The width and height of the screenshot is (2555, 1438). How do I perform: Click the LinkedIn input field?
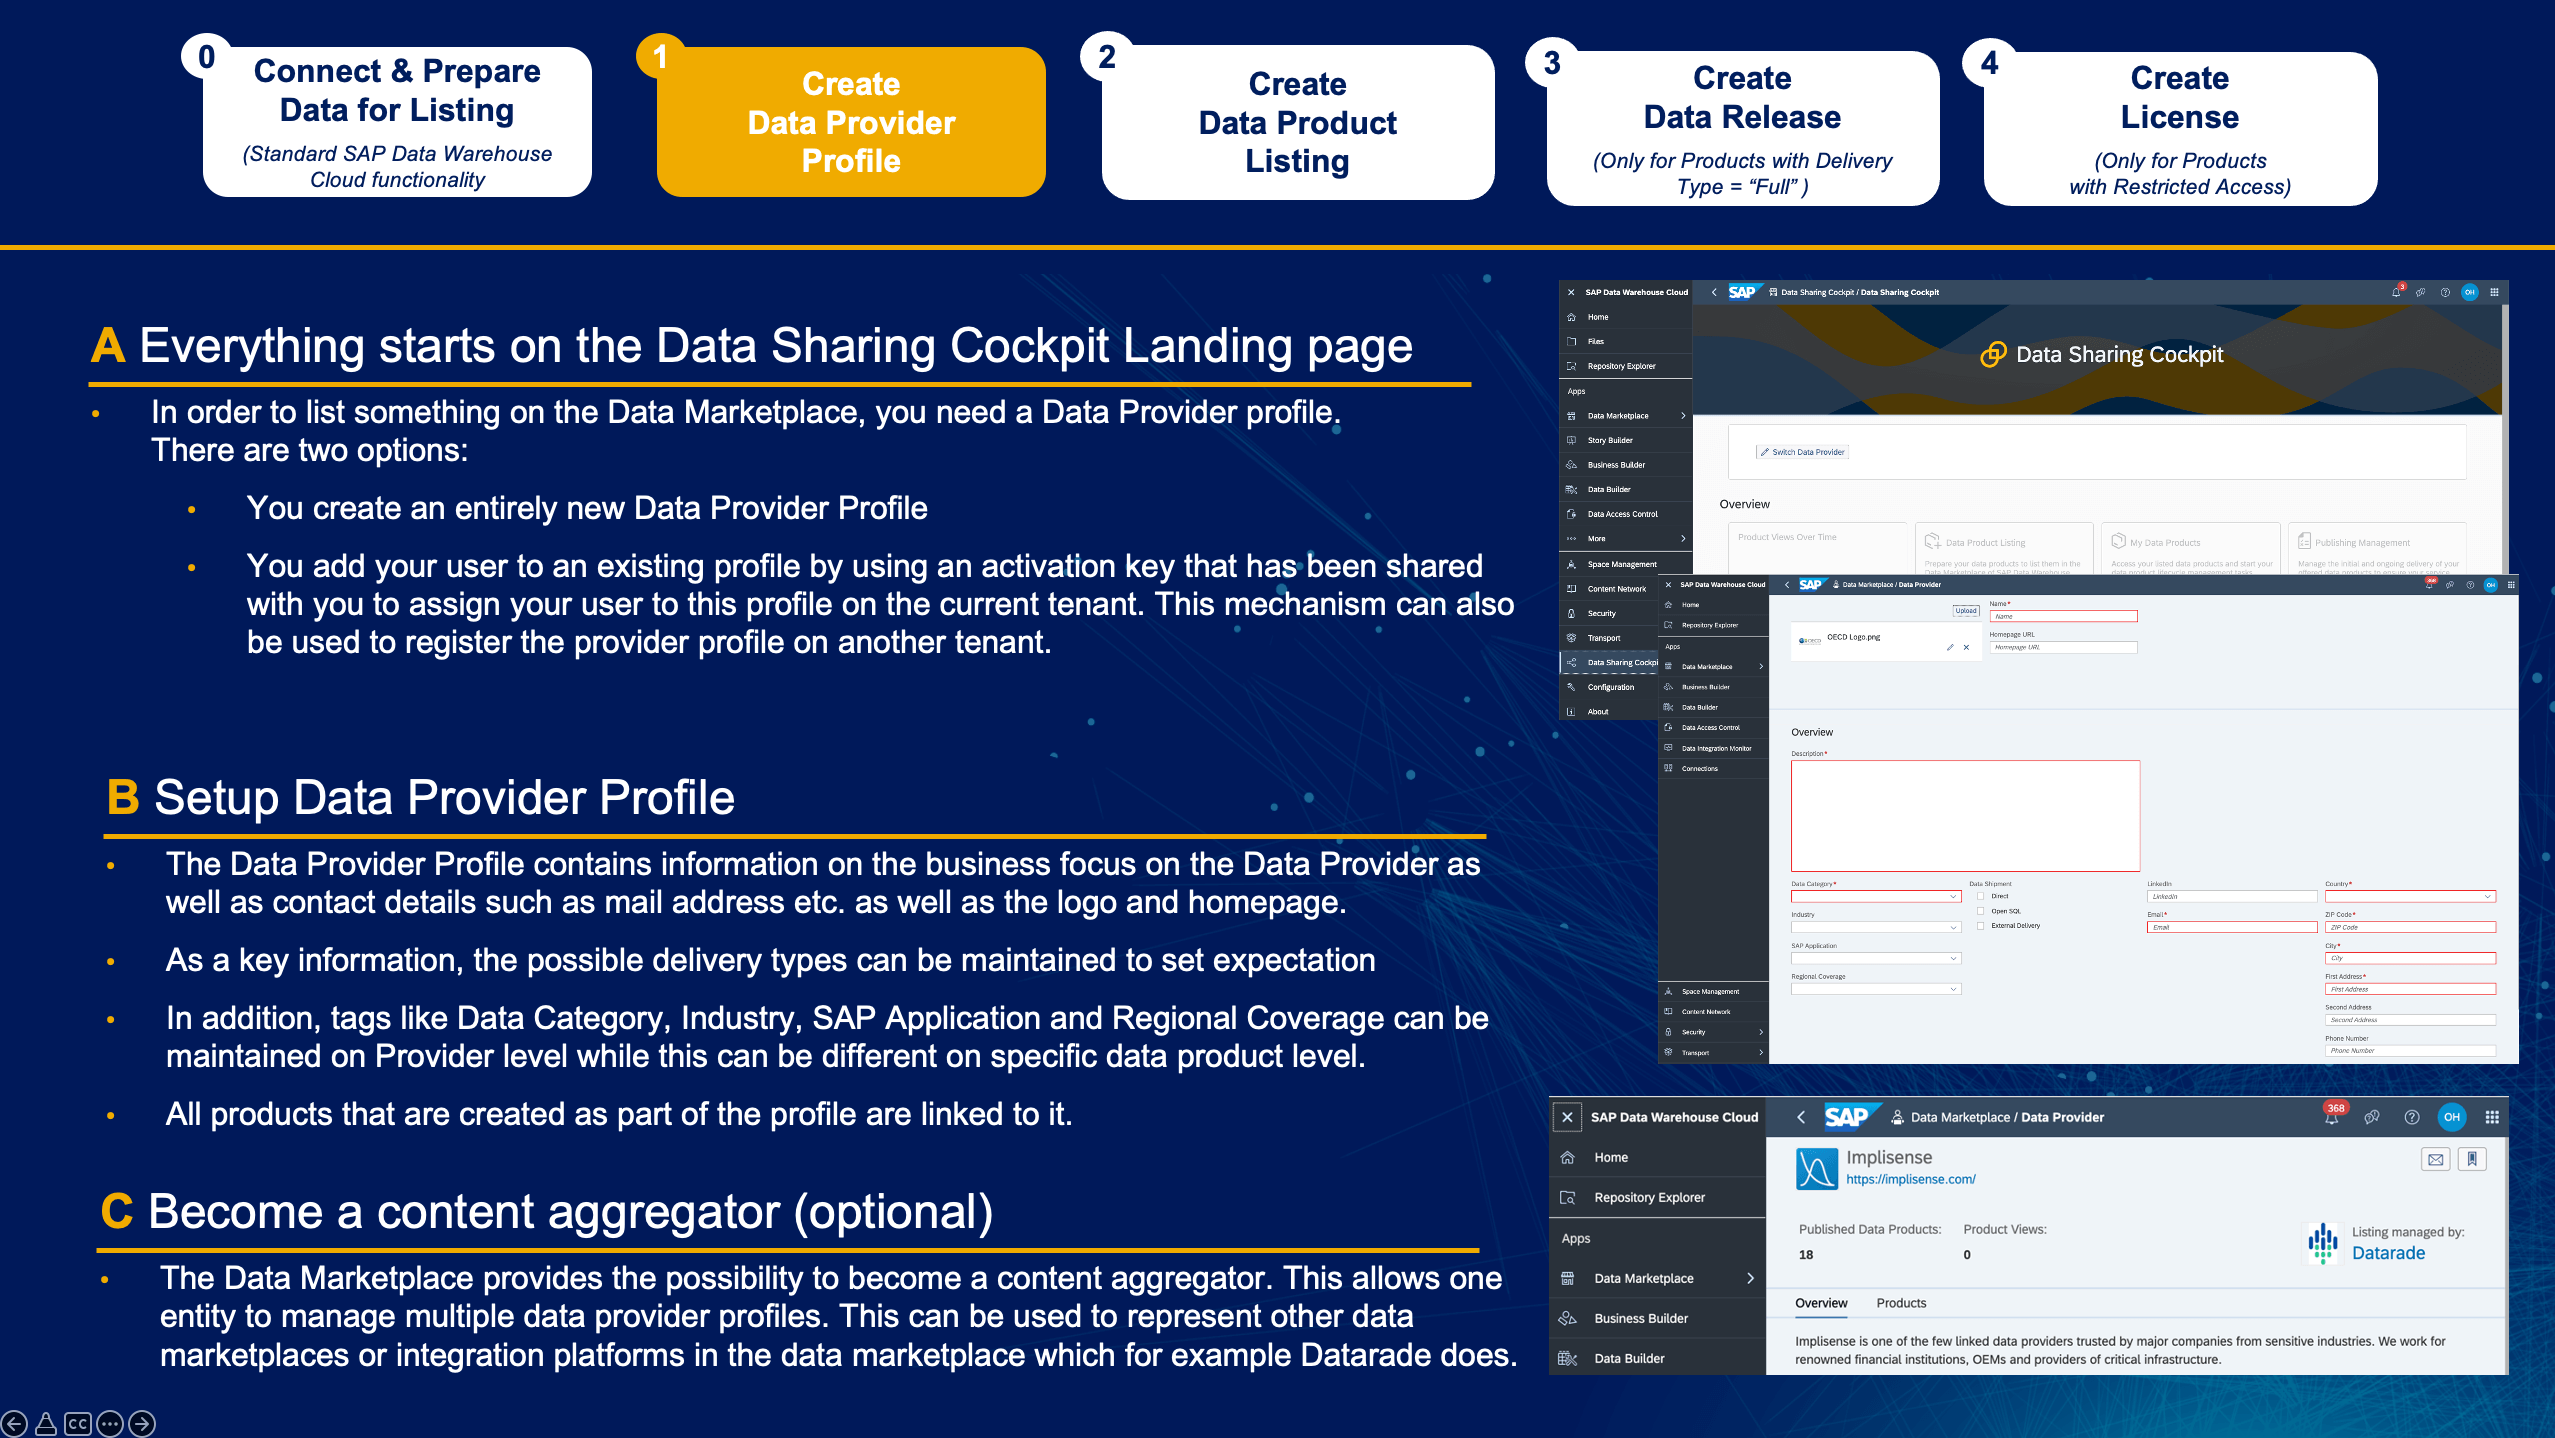point(2232,896)
